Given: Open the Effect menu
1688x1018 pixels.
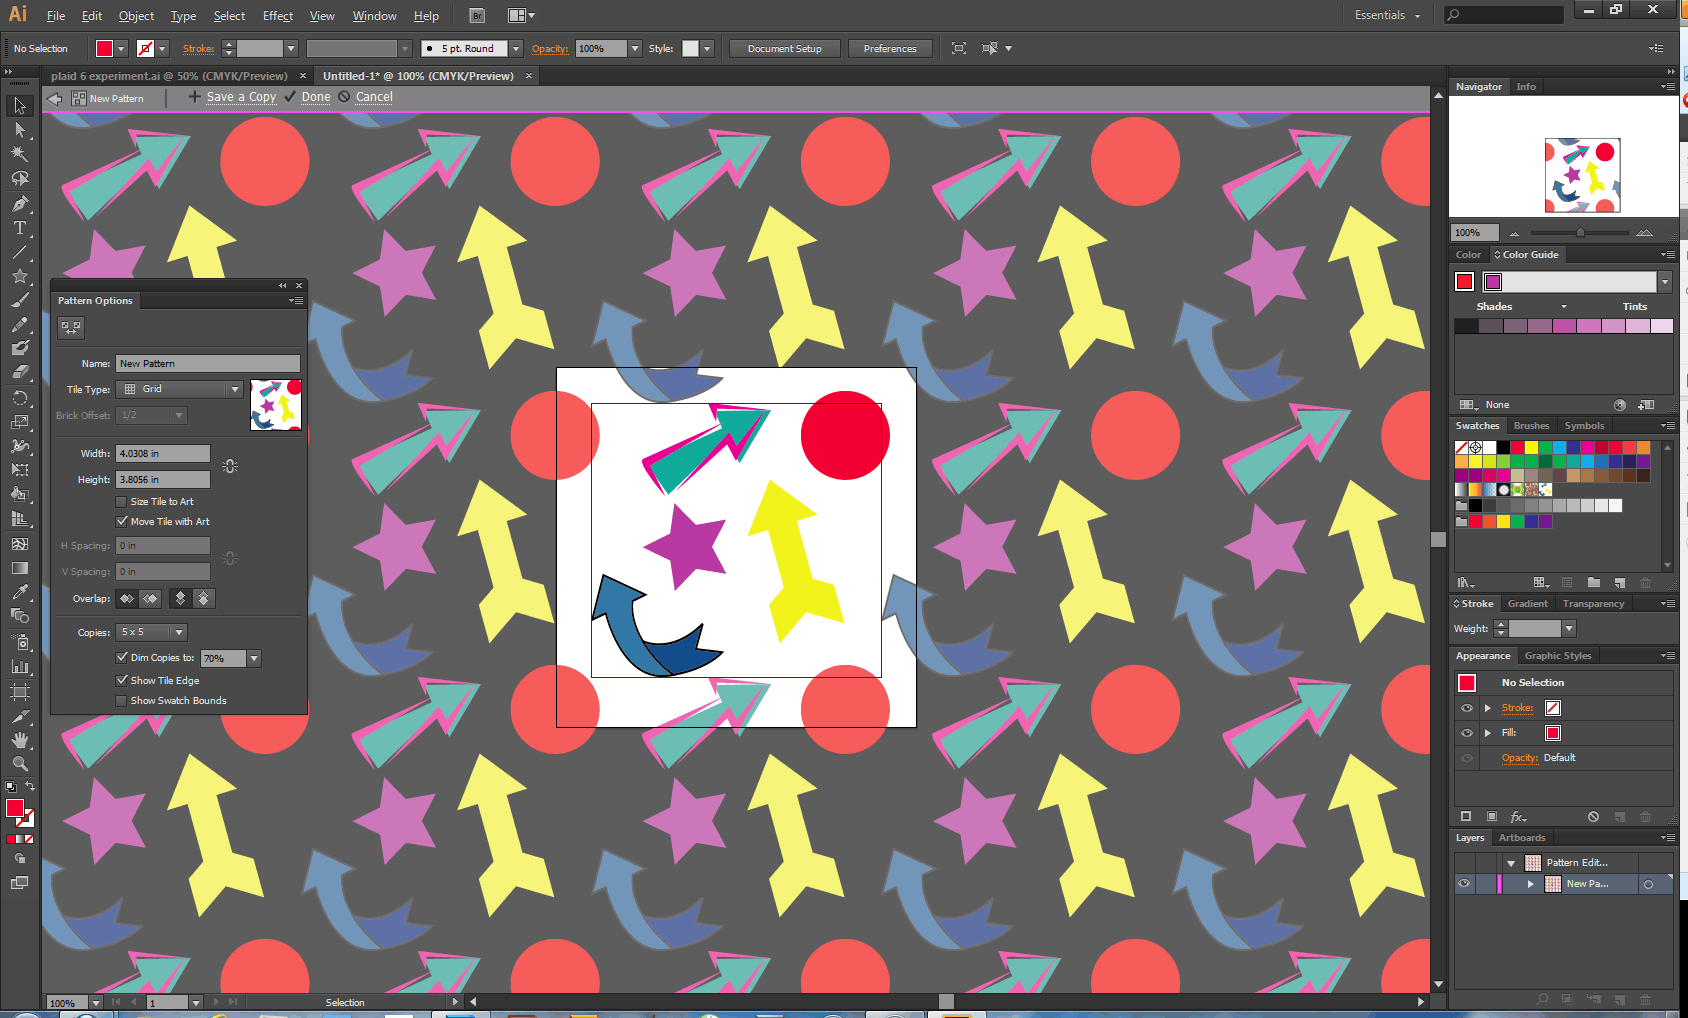Looking at the screenshot, I should point(277,16).
